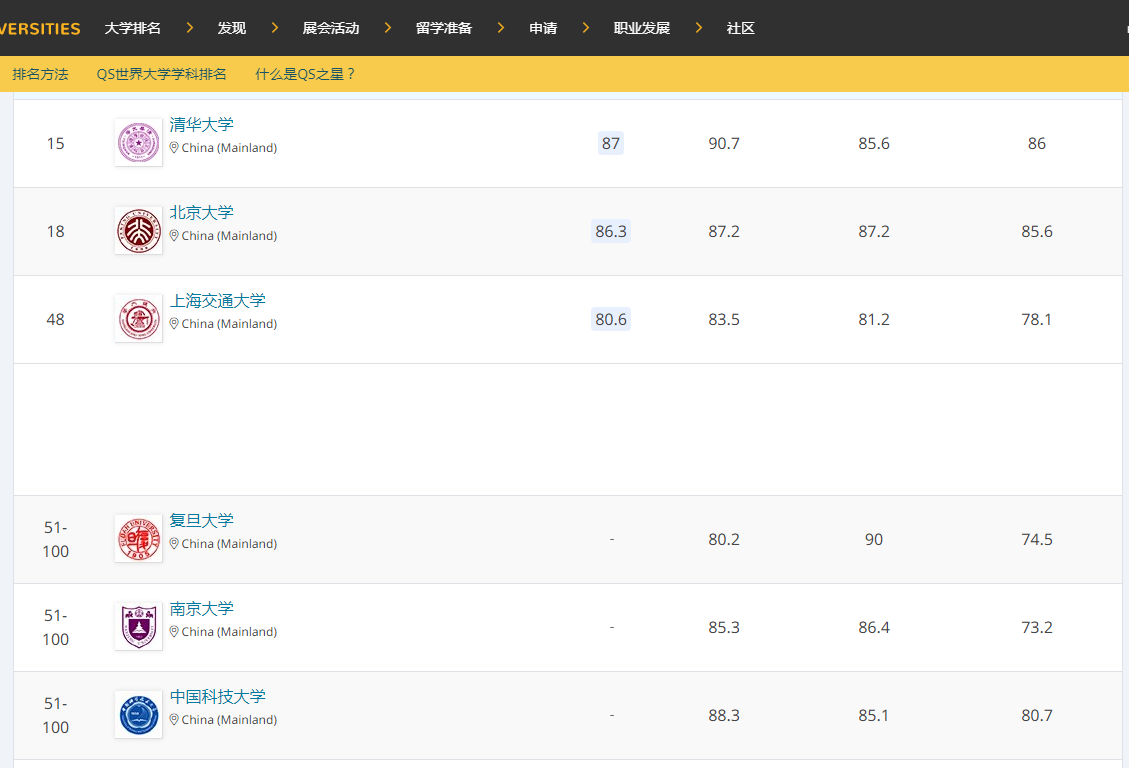This screenshot has height=768, width=1129.
Task: Open the 社区 menu
Action: [x=740, y=28]
